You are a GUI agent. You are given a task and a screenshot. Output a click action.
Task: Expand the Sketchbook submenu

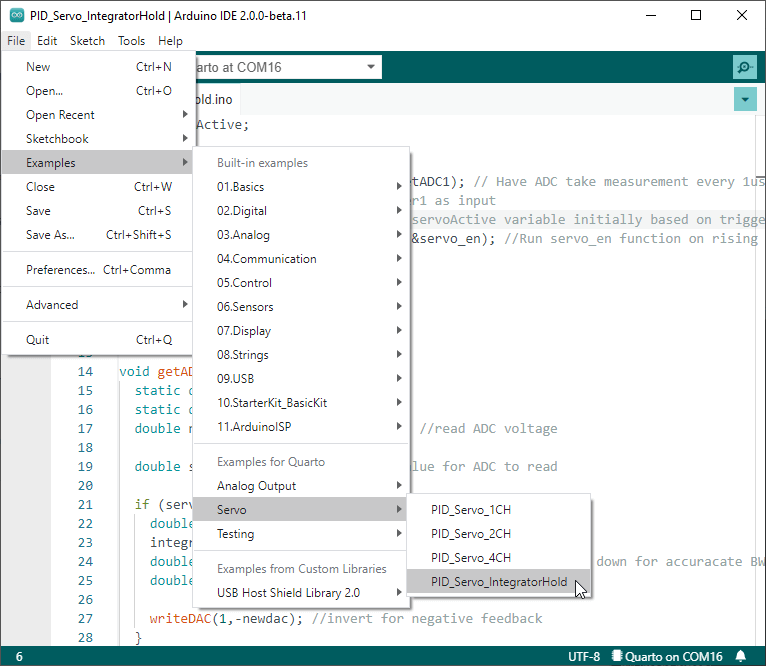pyautogui.click(x=98, y=138)
